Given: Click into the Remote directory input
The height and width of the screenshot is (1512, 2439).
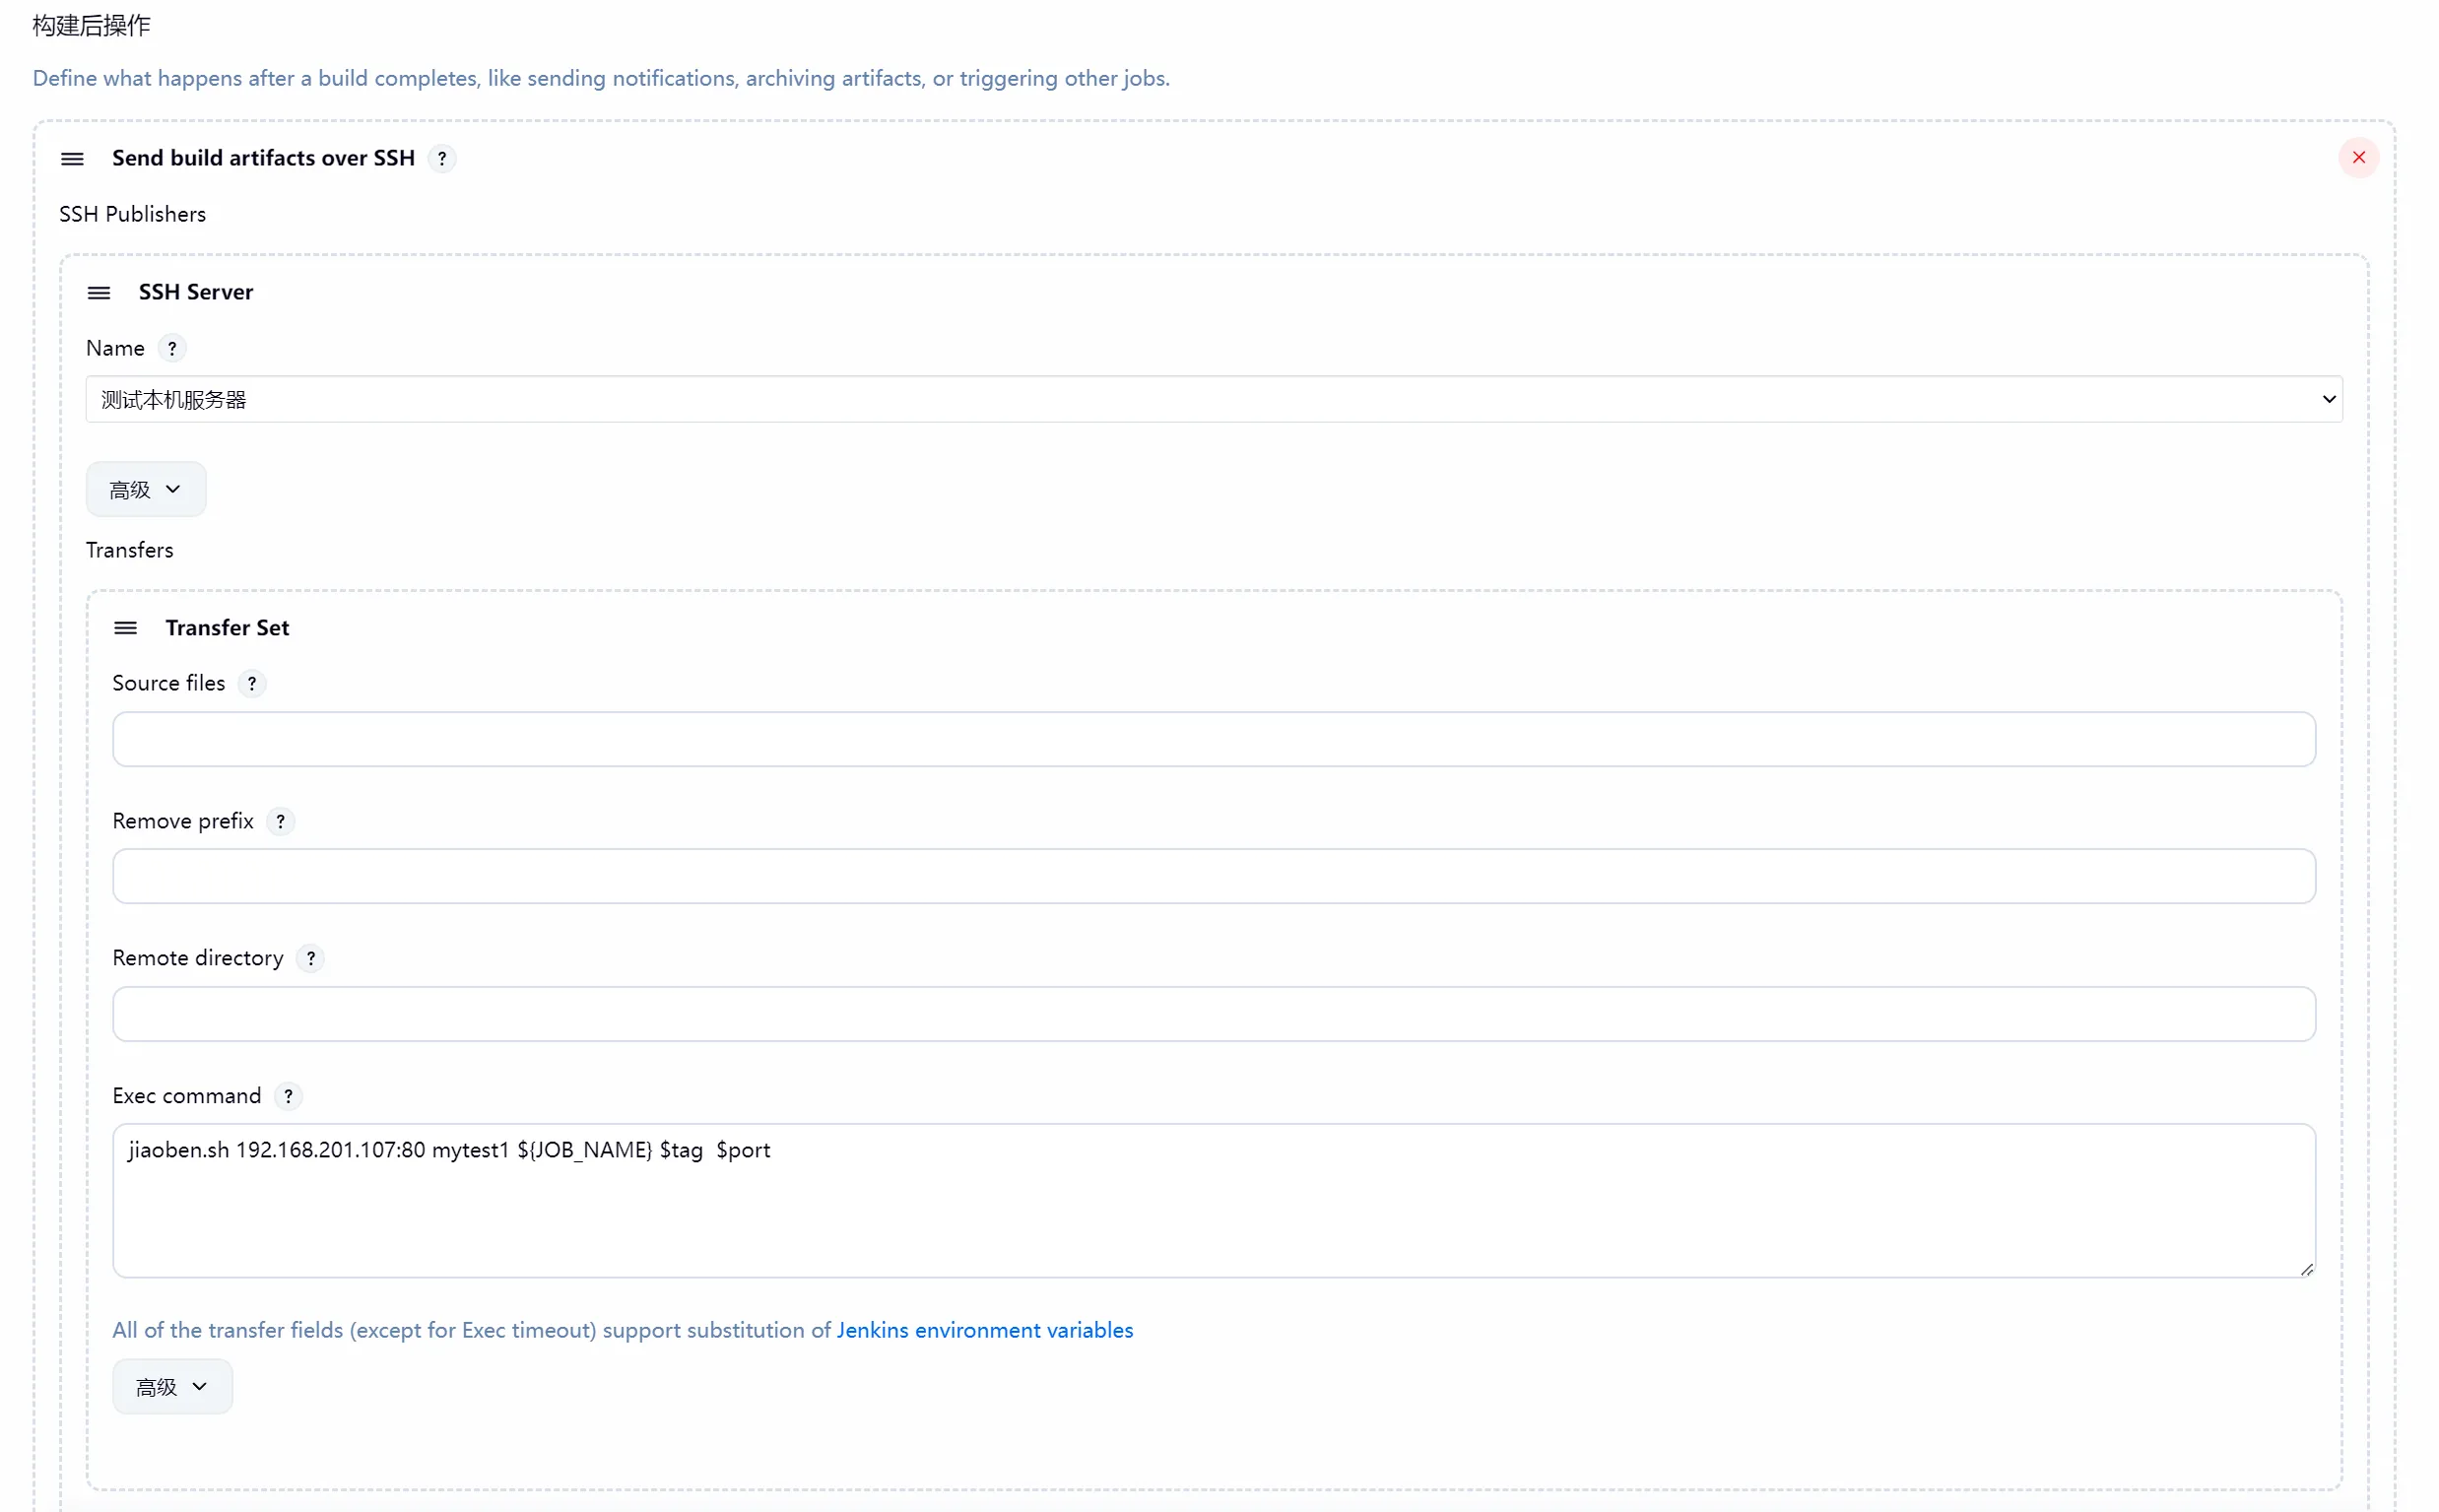Looking at the screenshot, I should pos(1213,1014).
